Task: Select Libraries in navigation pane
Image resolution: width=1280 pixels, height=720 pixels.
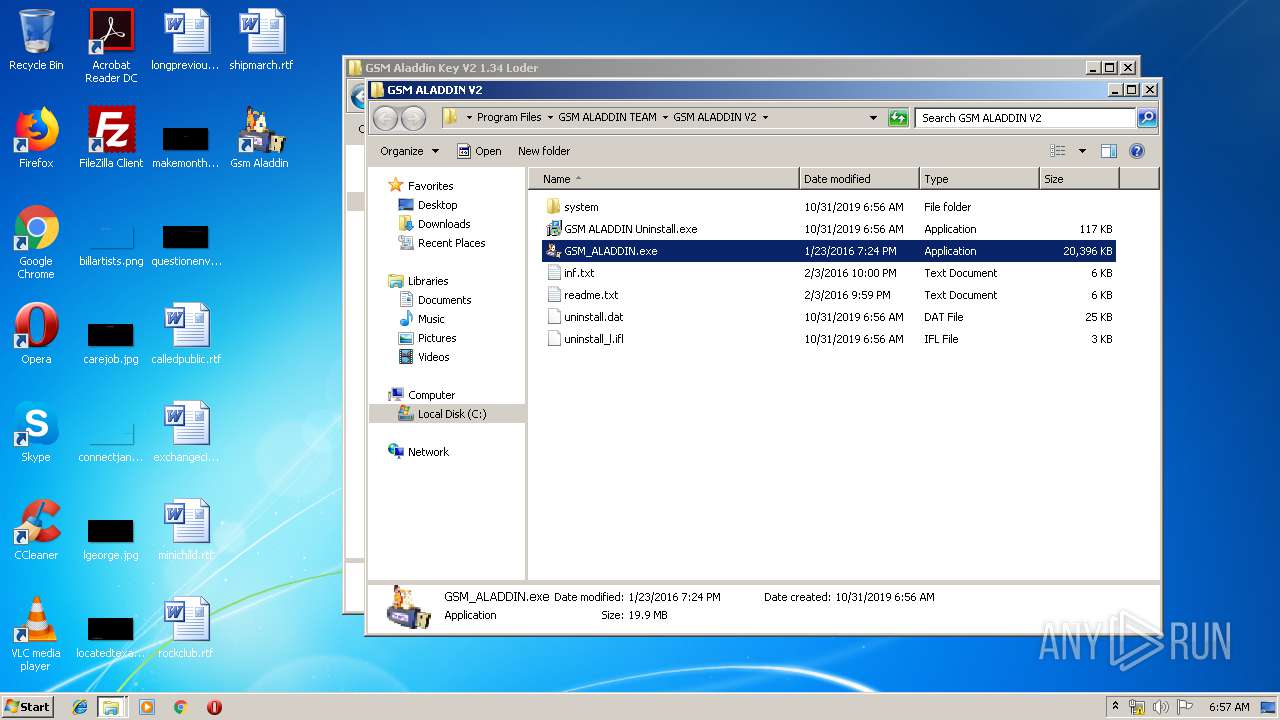Action: [418, 280]
